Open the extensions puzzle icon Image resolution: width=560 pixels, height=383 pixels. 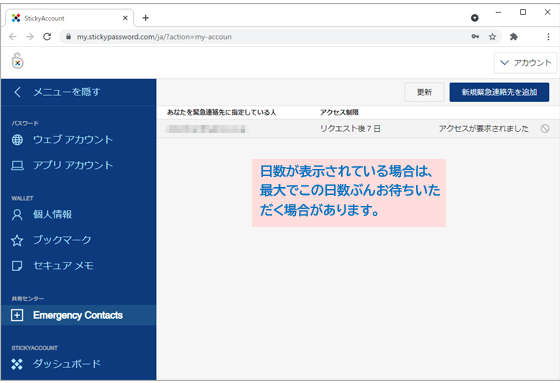click(514, 37)
